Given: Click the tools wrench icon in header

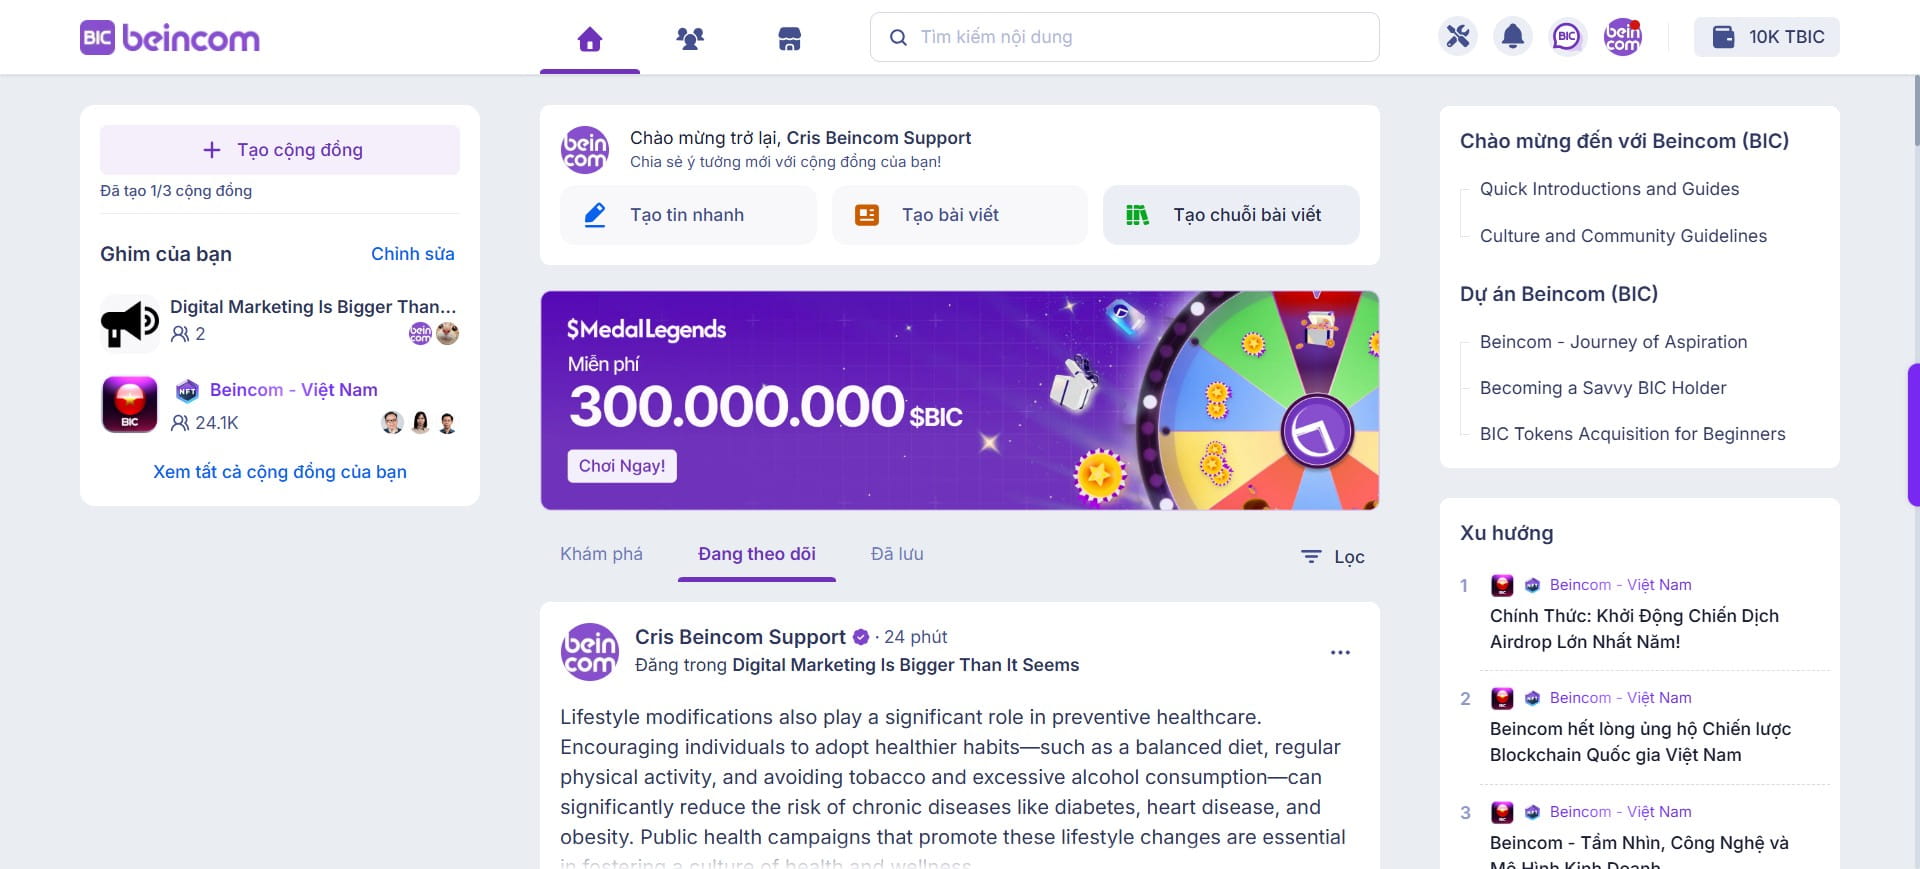Looking at the screenshot, I should (1458, 37).
